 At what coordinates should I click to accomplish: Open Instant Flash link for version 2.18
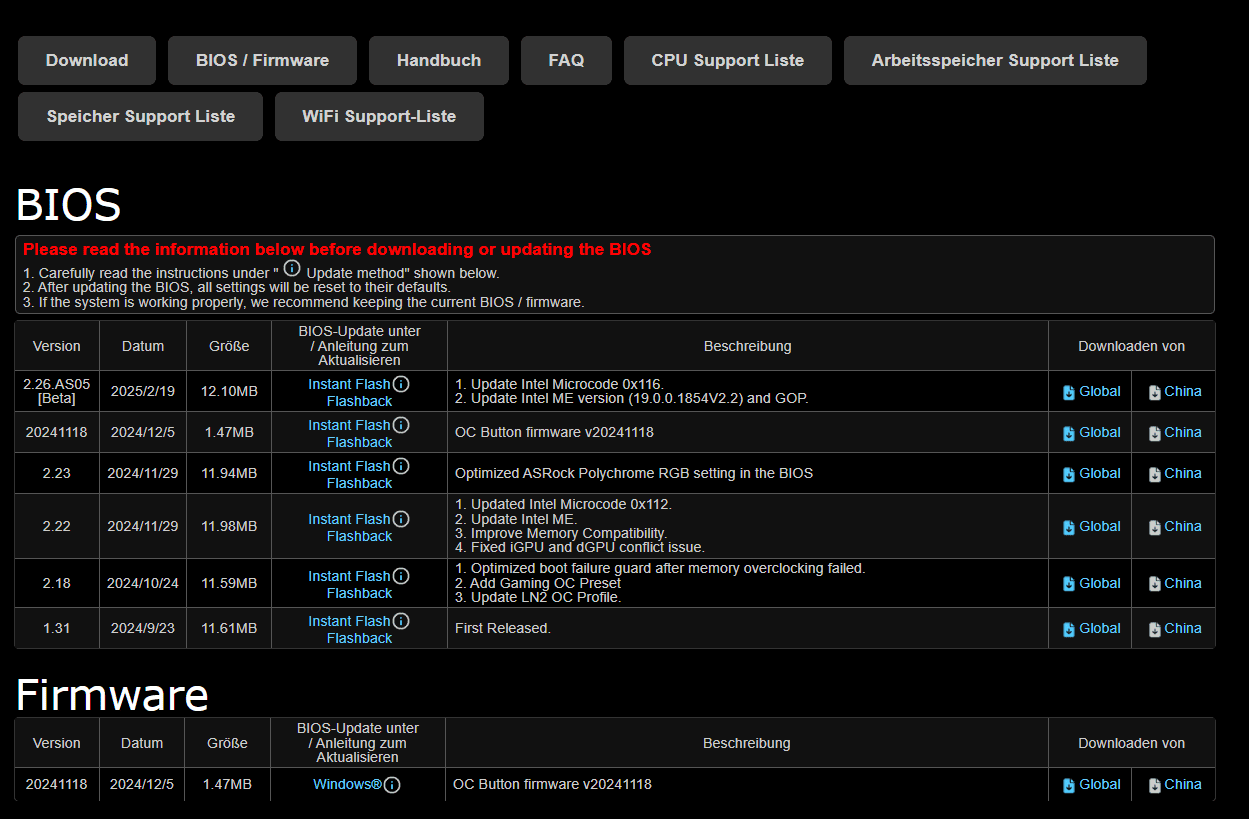coord(349,576)
